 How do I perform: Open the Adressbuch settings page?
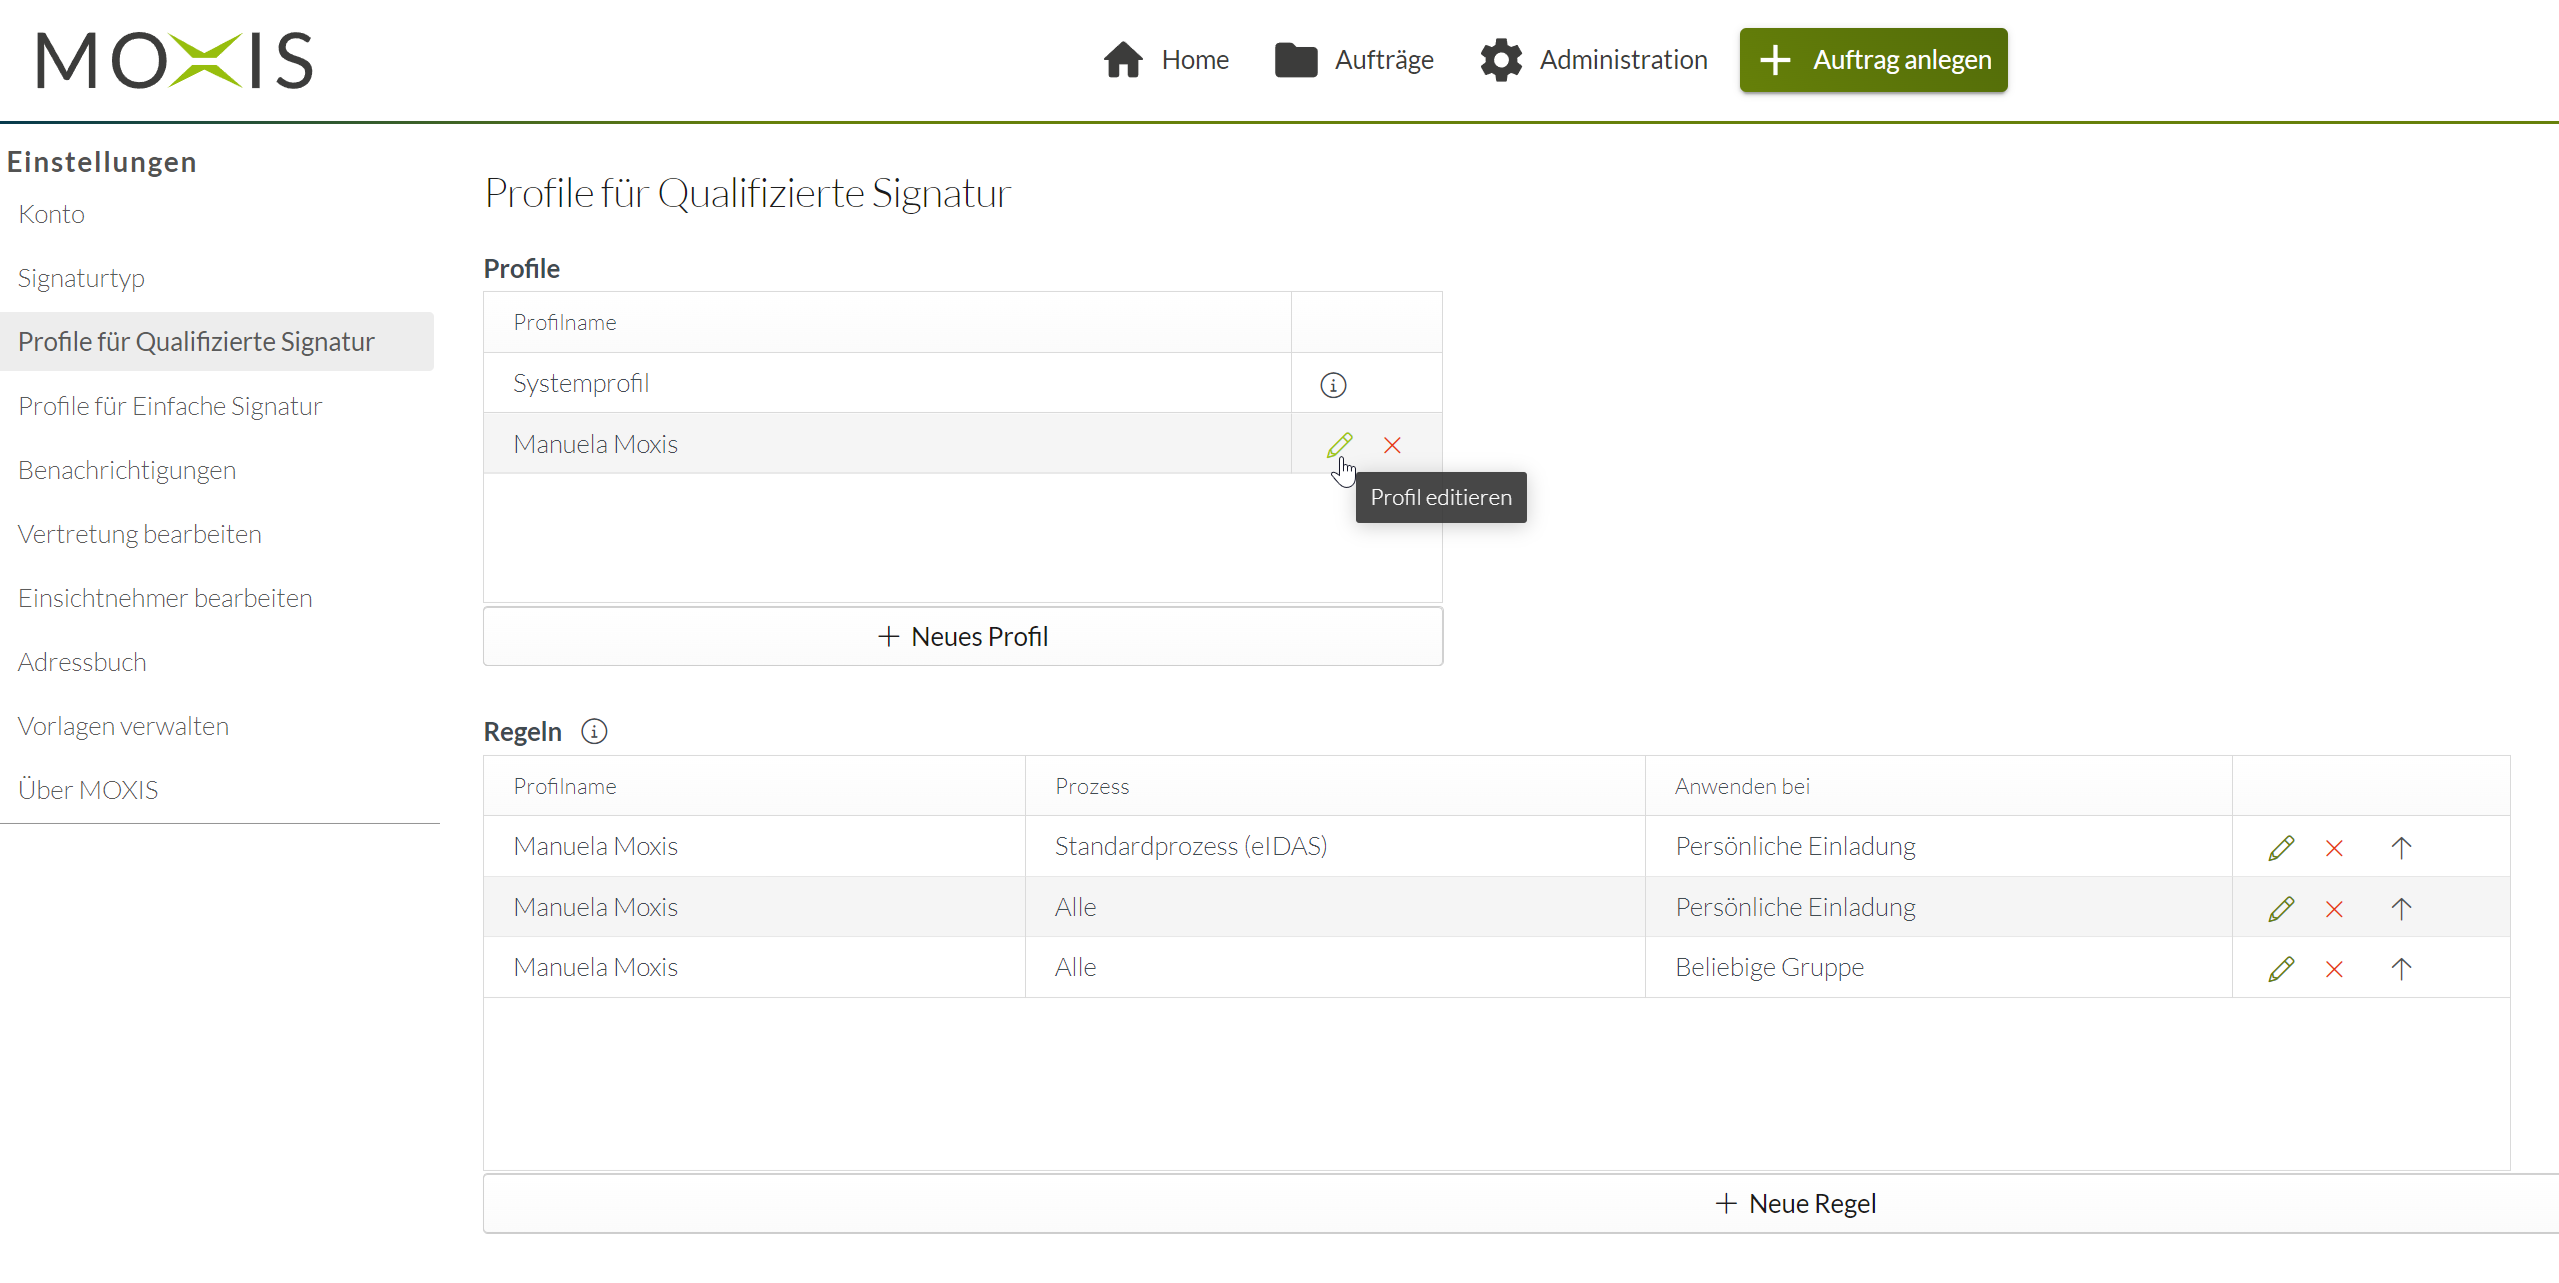tap(82, 662)
